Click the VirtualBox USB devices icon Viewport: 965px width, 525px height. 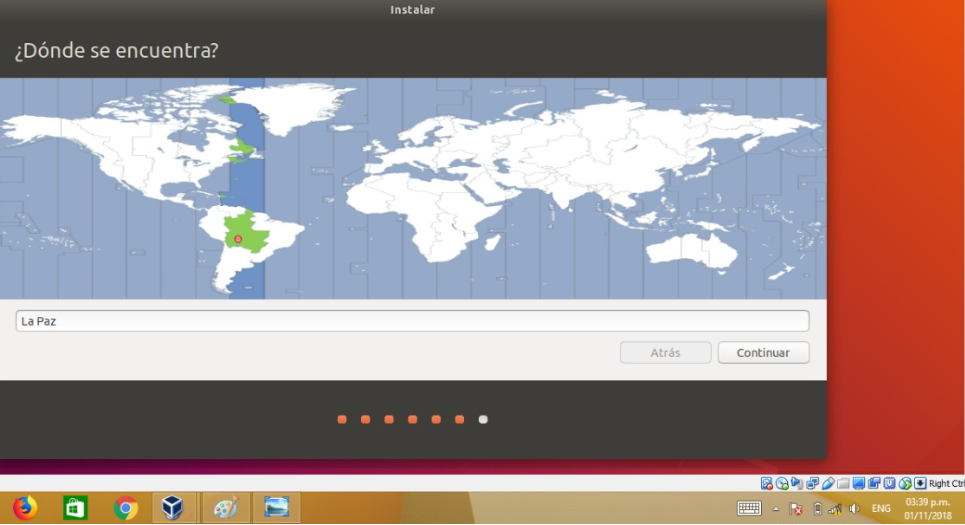tap(828, 483)
